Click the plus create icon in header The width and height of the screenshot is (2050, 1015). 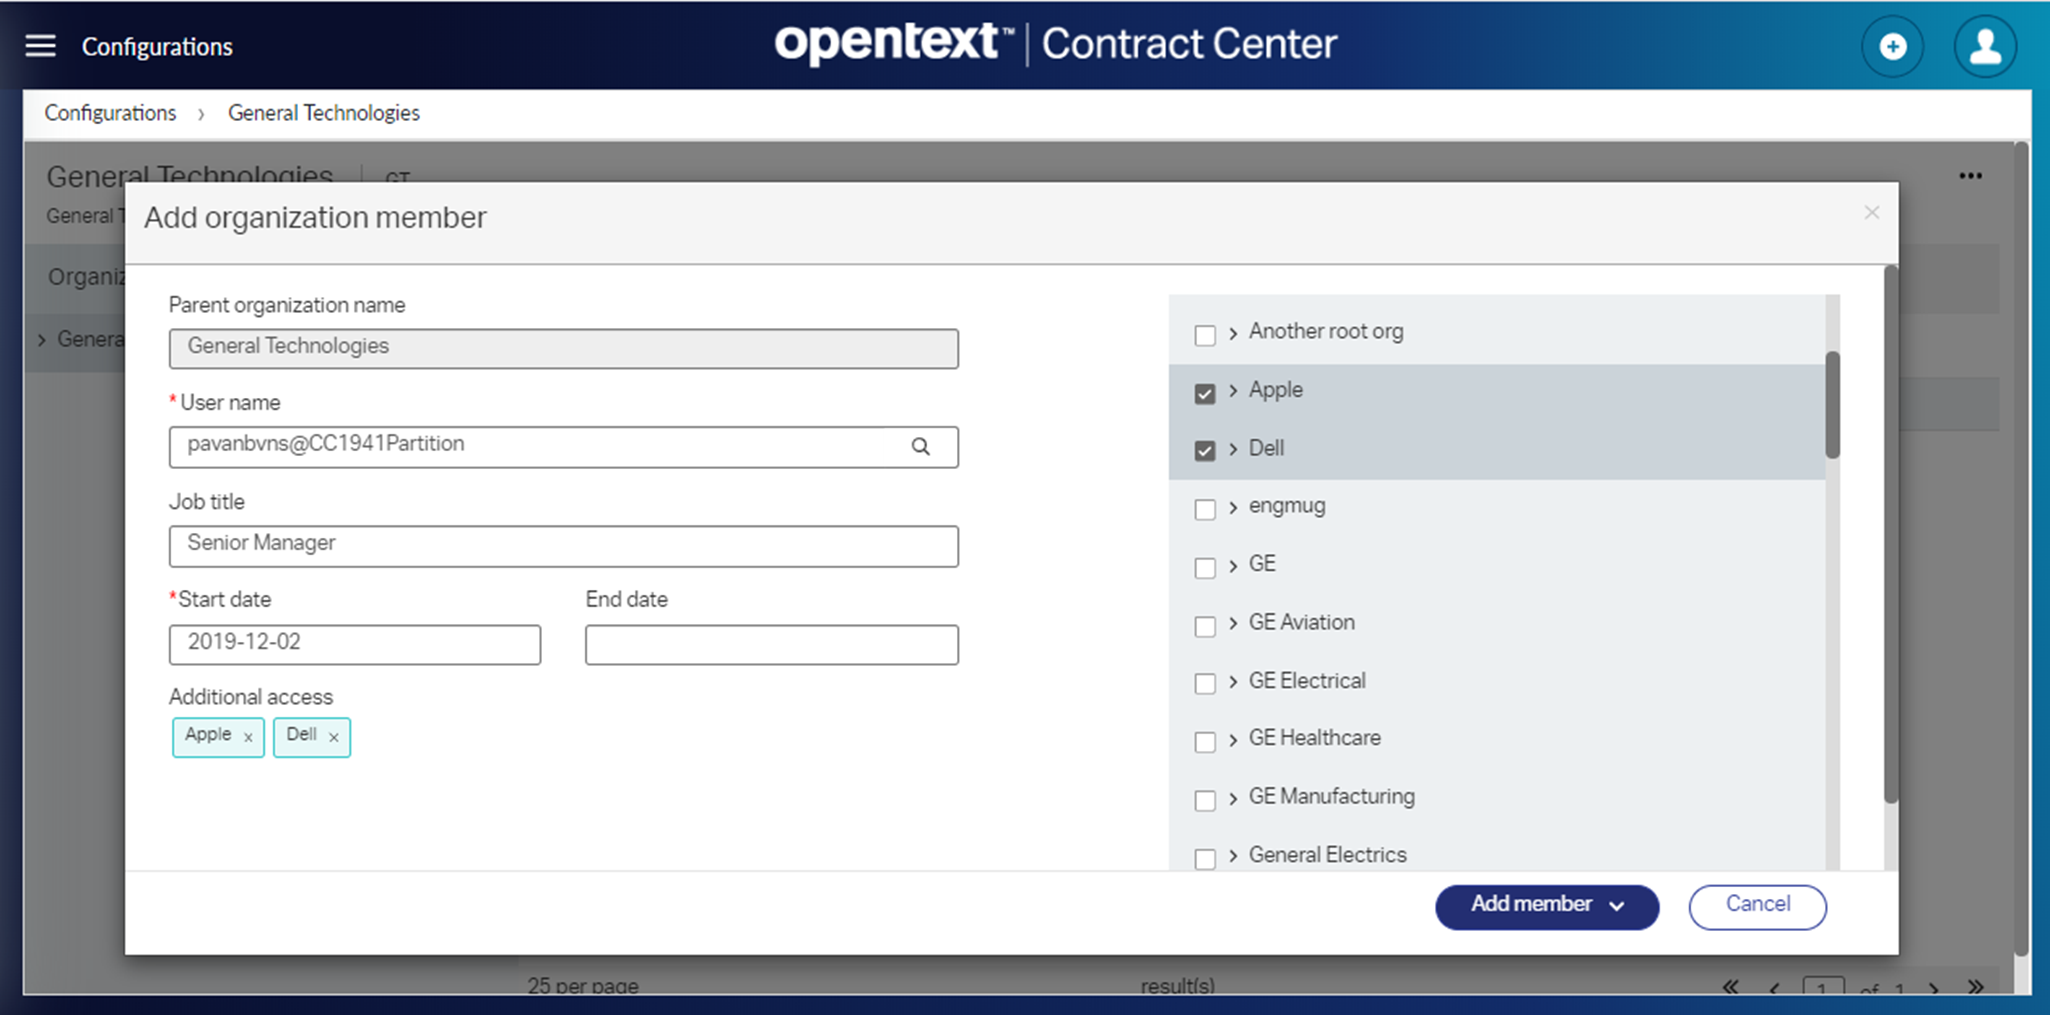point(1892,46)
